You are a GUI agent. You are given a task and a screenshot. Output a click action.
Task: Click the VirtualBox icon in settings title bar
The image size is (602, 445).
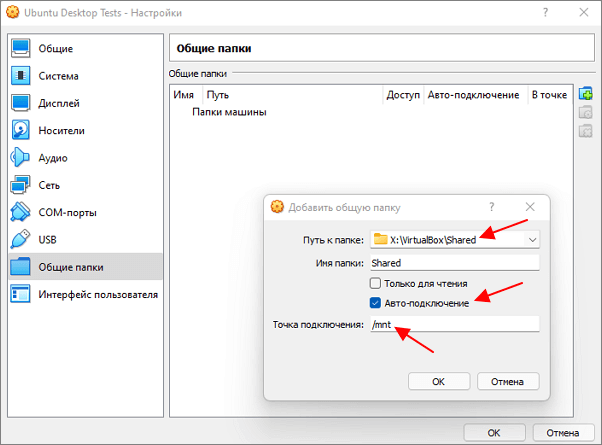tap(13, 12)
